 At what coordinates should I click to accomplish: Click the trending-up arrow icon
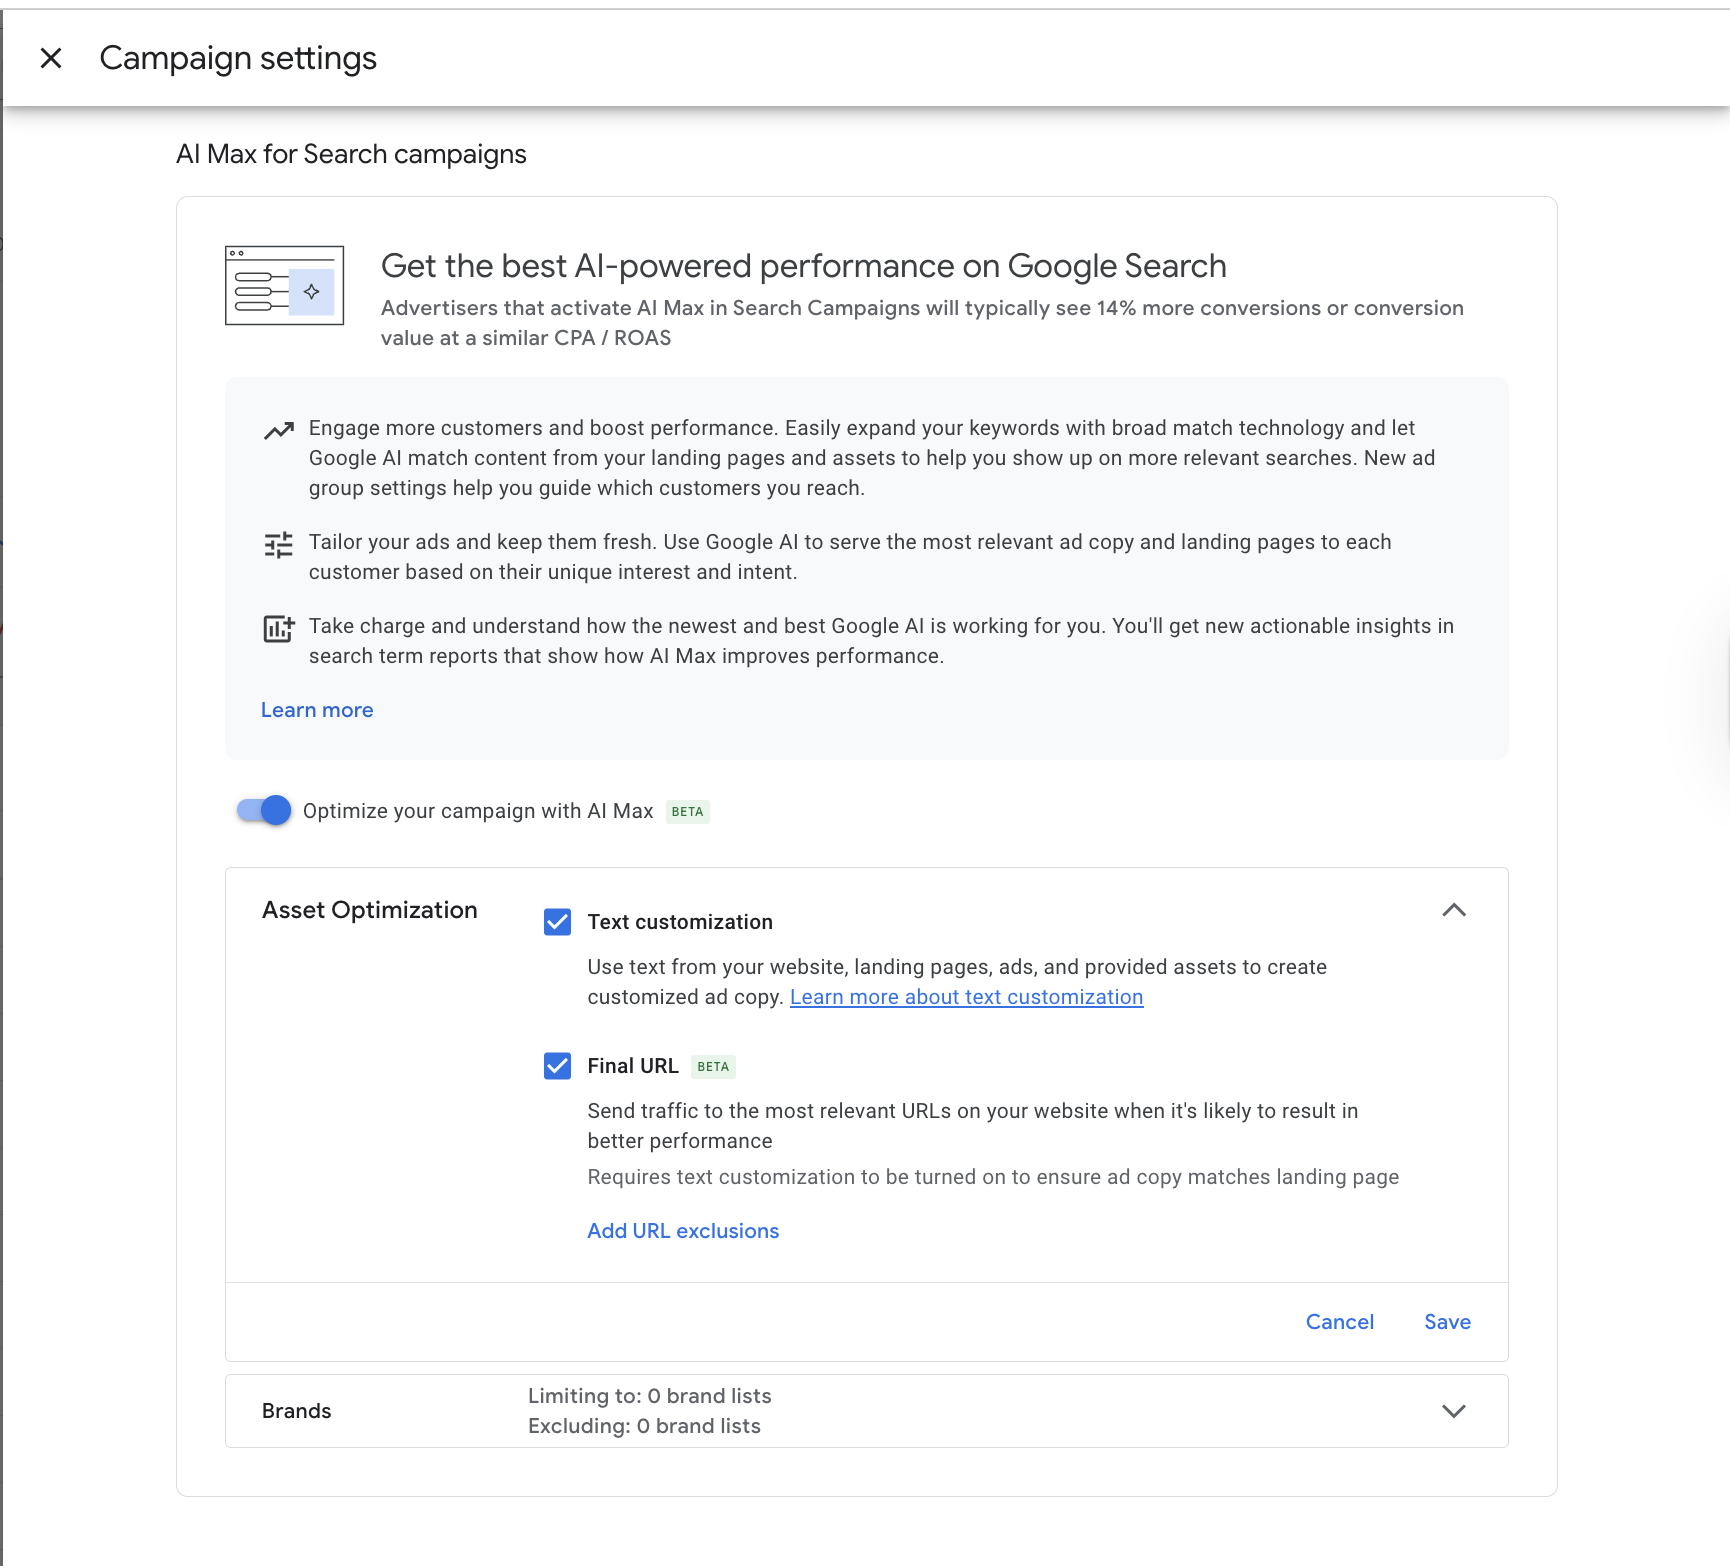tap(279, 430)
